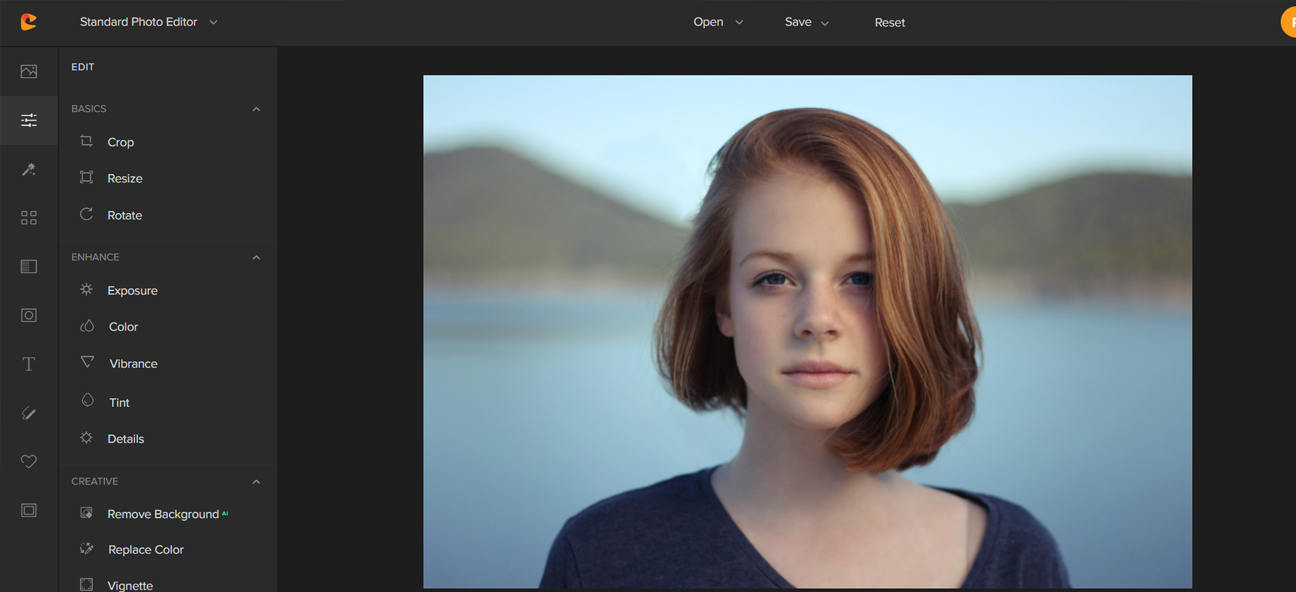Open the heart-shaped sidebar icon
Viewport: 1296px width, 592px height.
pyautogui.click(x=29, y=461)
